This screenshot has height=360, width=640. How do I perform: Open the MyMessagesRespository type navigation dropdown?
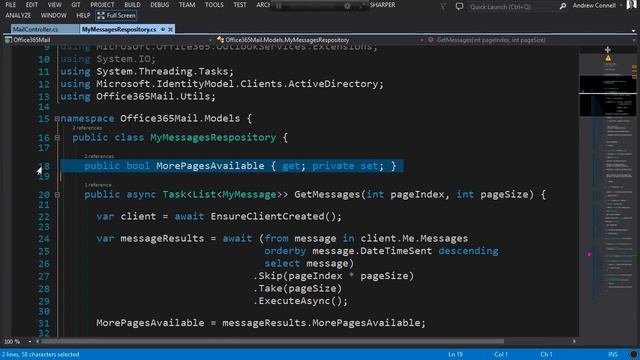coord(320,40)
